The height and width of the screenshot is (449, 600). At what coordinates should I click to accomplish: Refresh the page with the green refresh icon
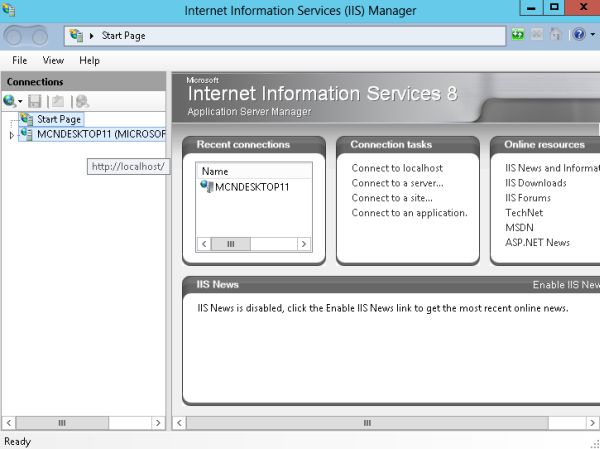[518, 34]
